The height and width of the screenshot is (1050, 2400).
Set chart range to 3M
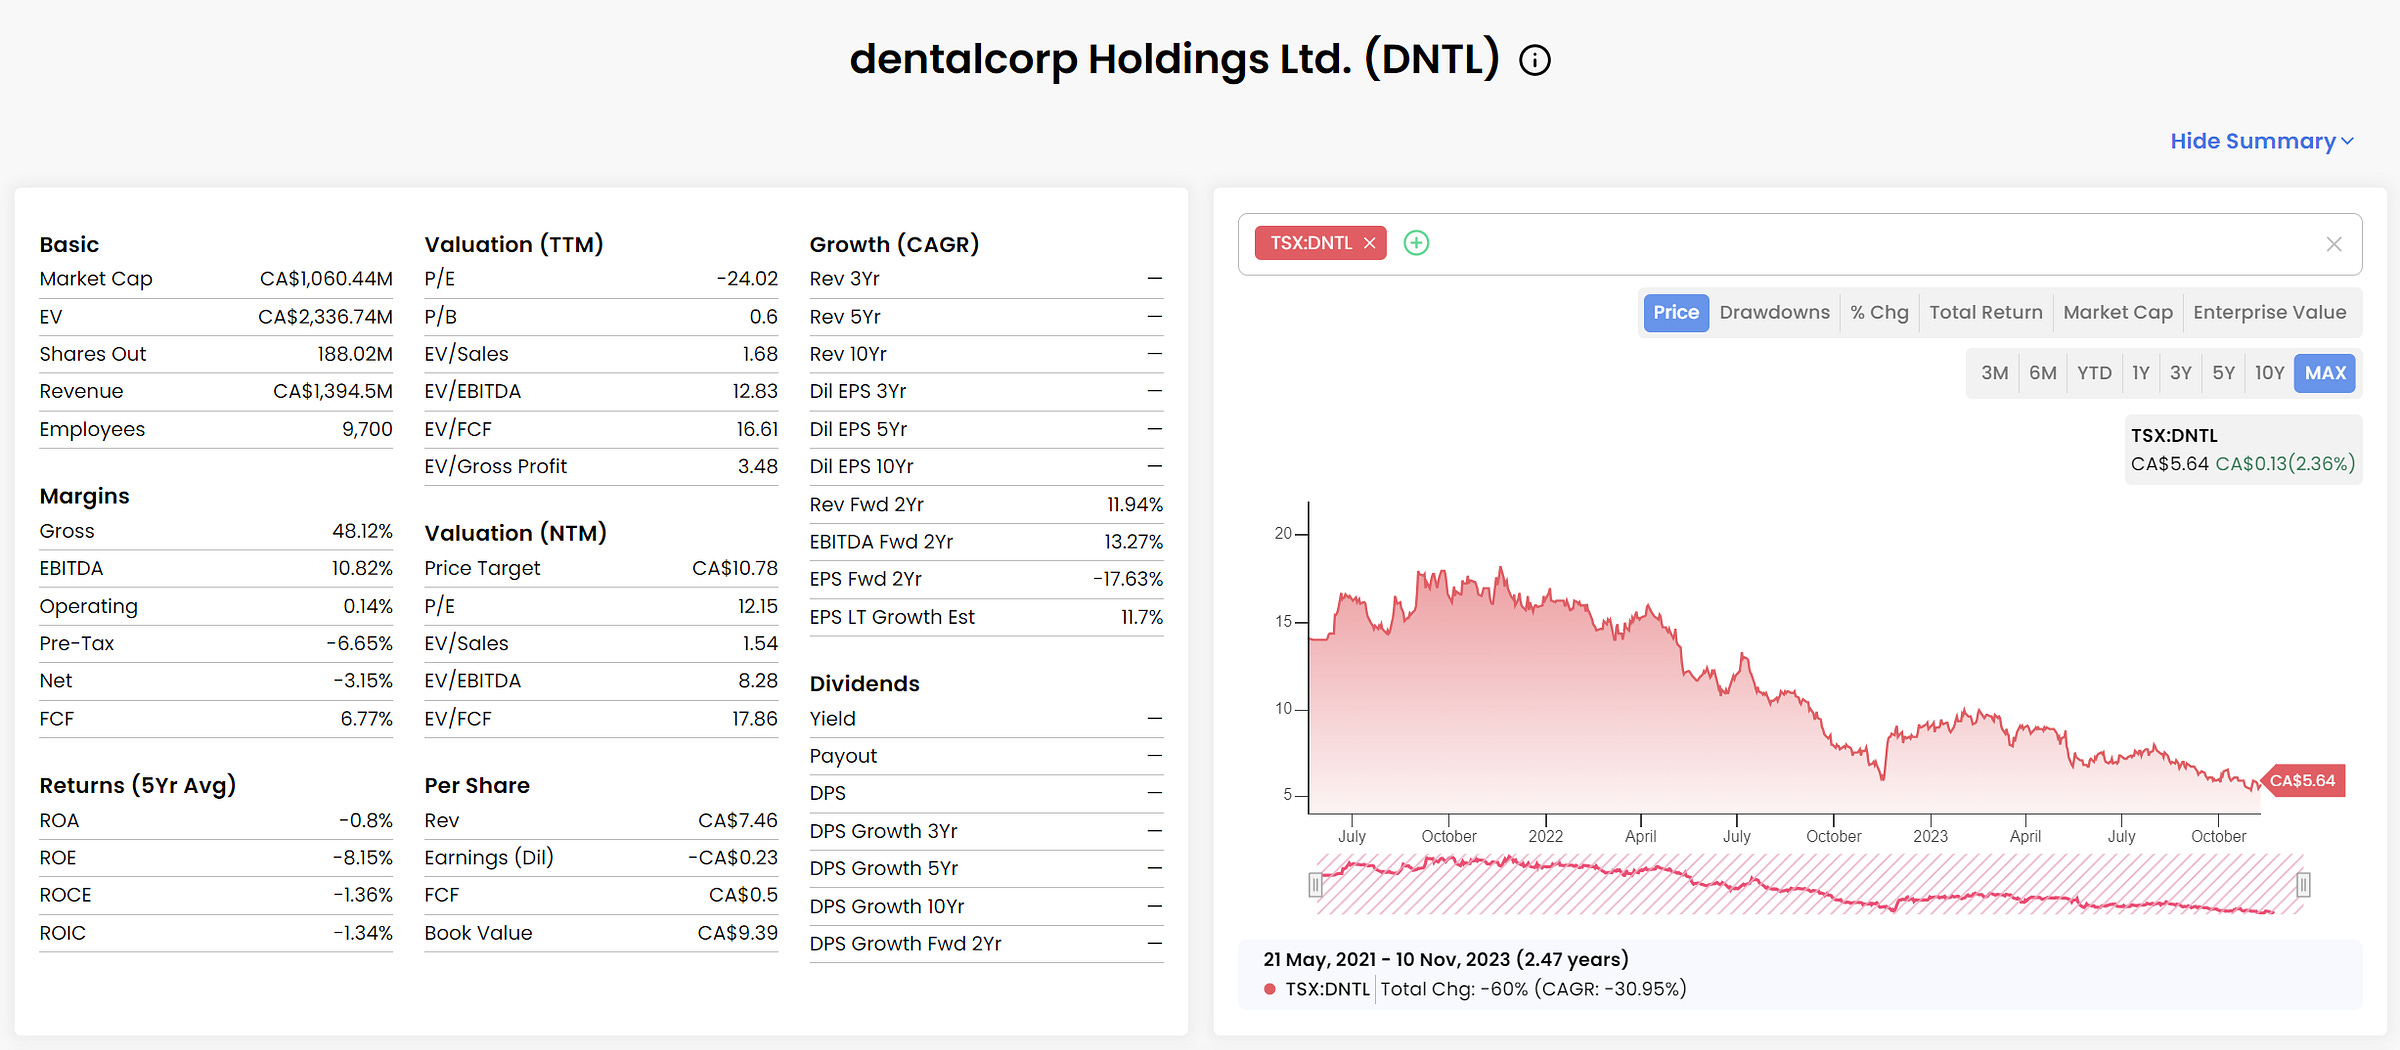(1994, 373)
